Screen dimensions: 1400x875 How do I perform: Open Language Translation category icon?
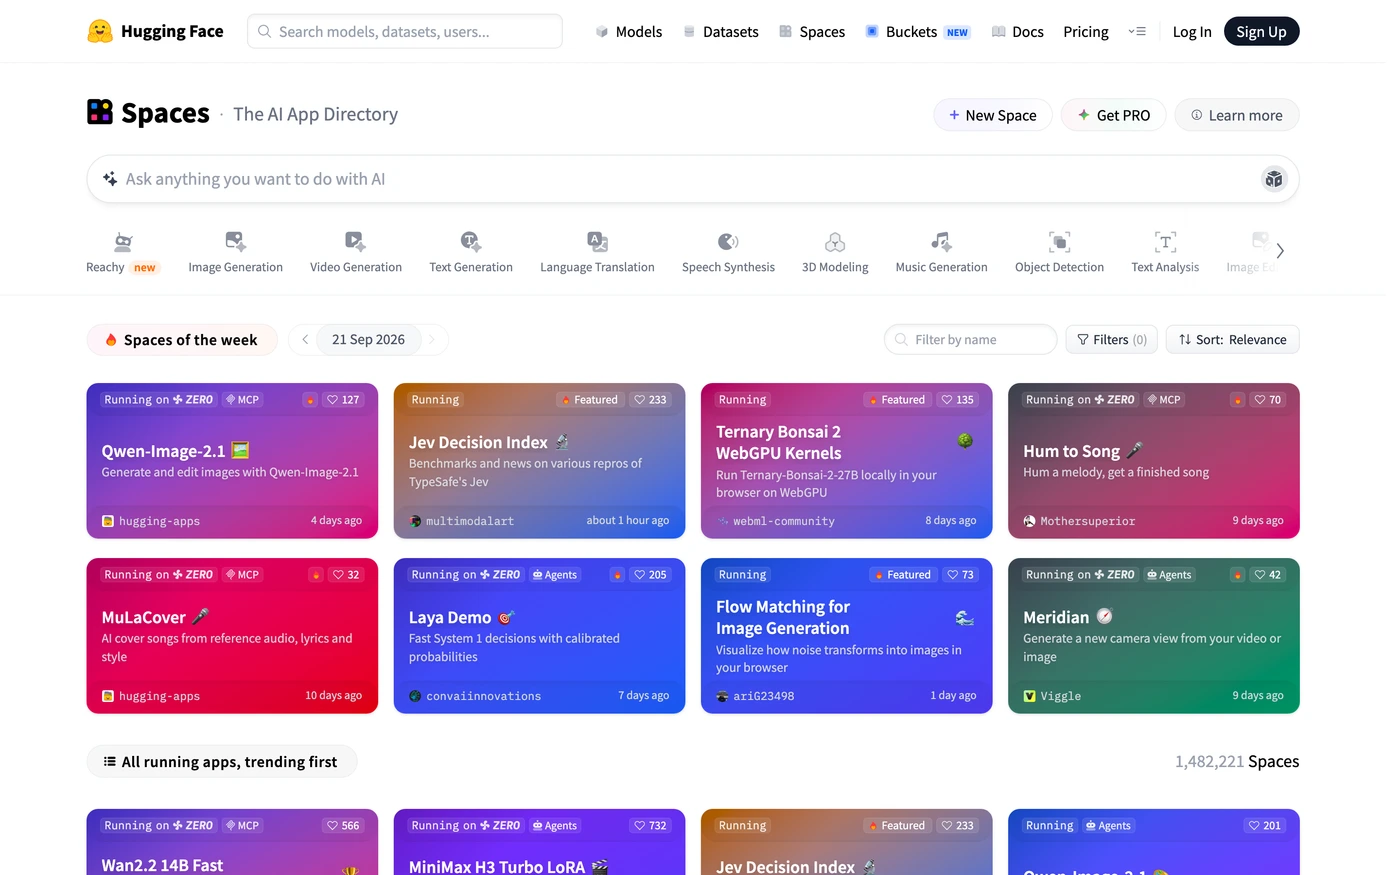[597, 241]
